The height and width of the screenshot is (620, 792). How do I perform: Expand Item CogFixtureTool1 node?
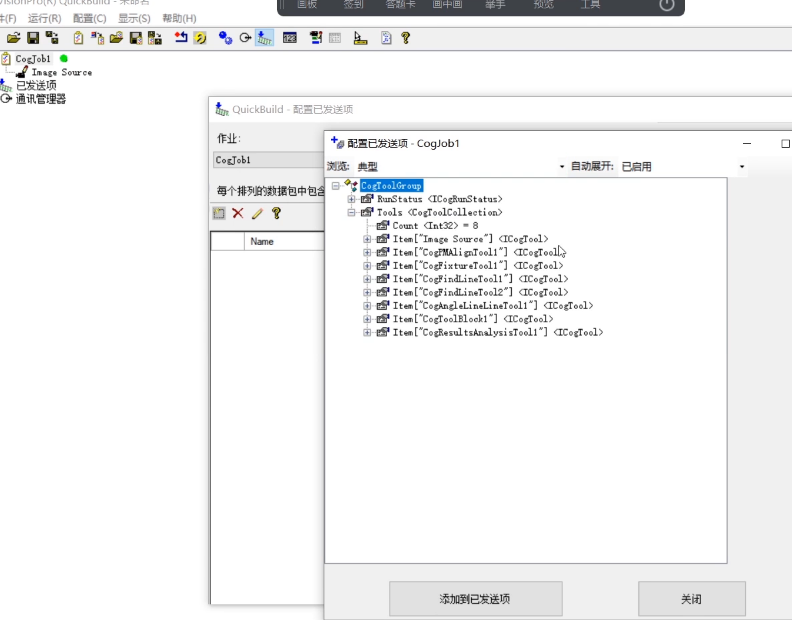click(367, 266)
